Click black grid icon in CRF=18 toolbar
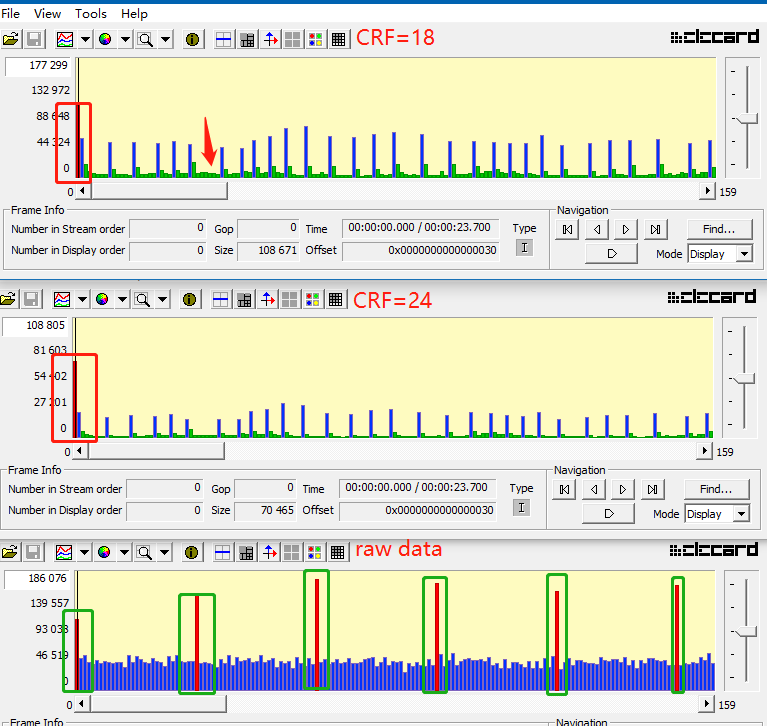Image resolution: width=767 pixels, height=726 pixels. pos(338,39)
